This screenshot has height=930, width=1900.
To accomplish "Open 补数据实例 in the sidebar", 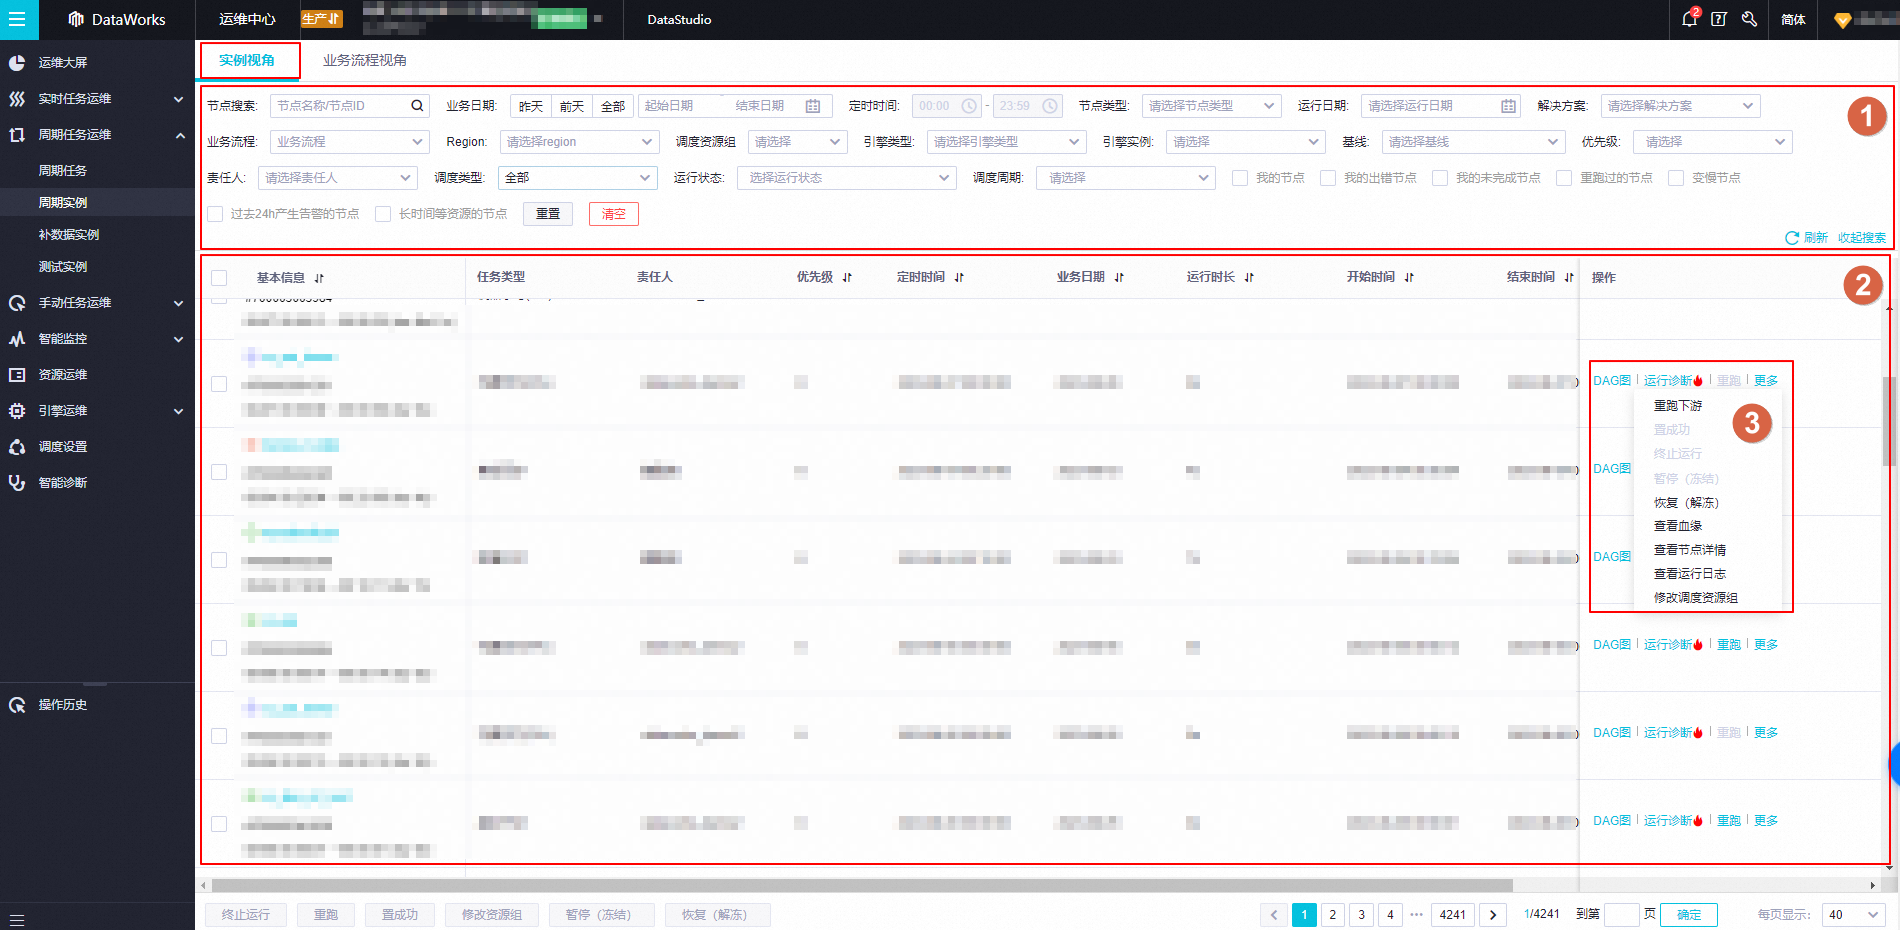I will point(69,235).
